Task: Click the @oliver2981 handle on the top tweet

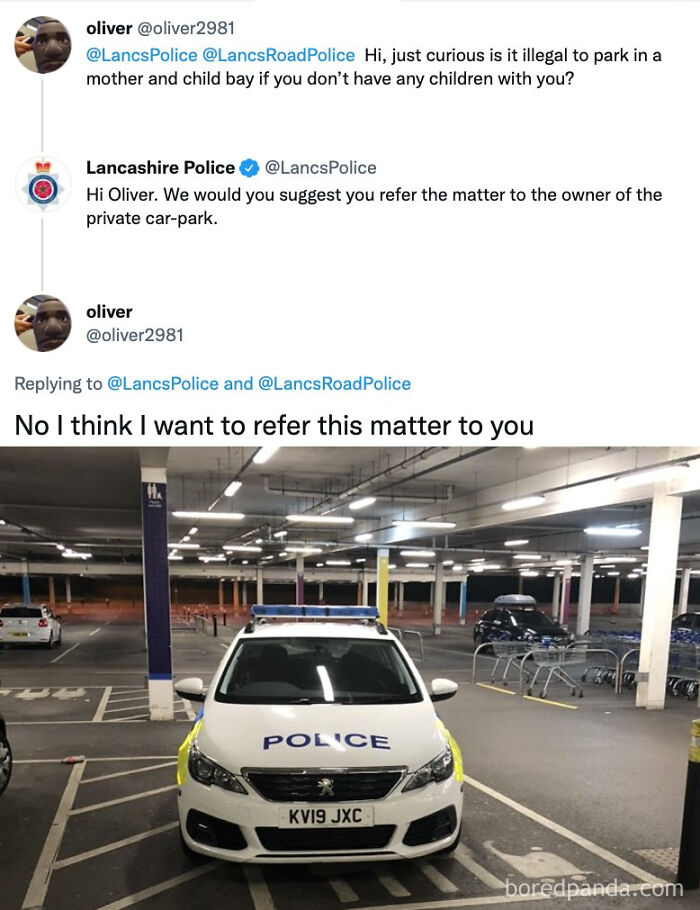Action: 186,28
